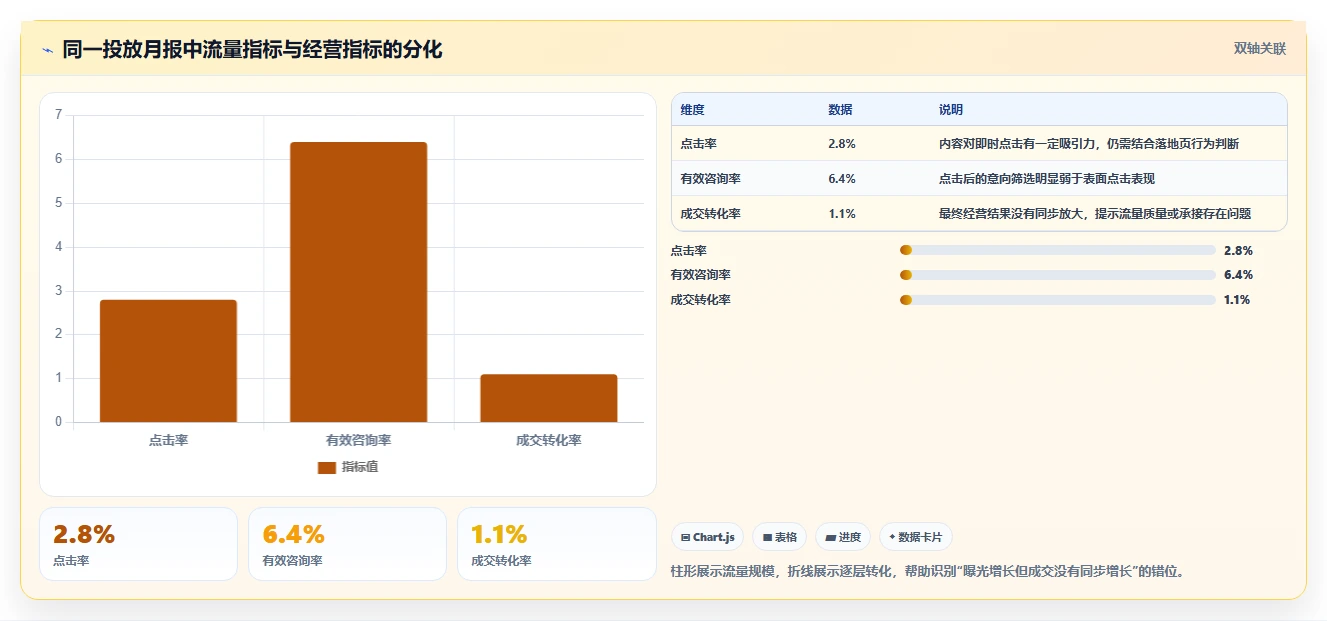
Task: Click the footer note starting 柱形展示流量规模
Action: click(927, 572)
